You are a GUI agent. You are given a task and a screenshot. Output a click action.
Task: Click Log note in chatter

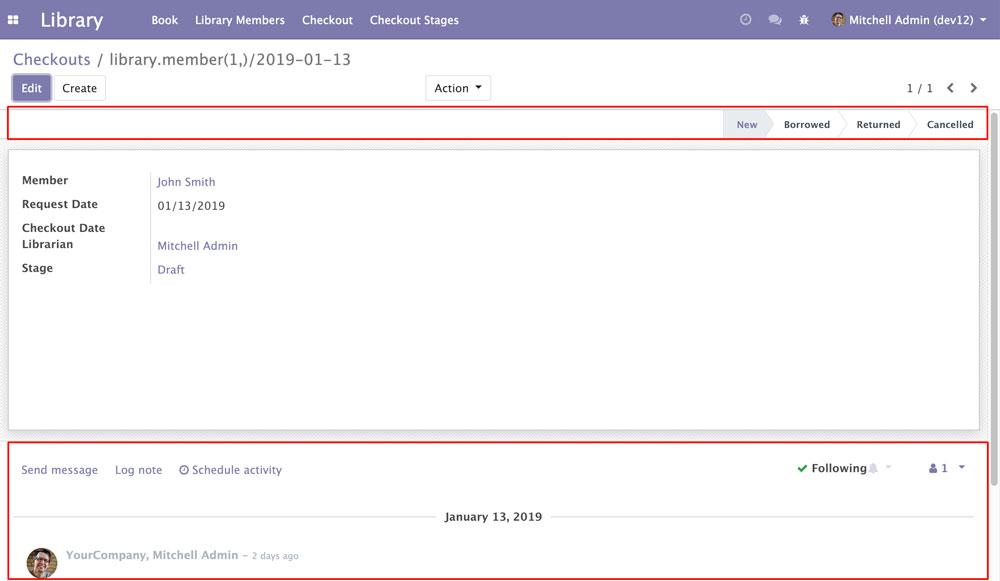pyautogui.click(x=138, y=469)
